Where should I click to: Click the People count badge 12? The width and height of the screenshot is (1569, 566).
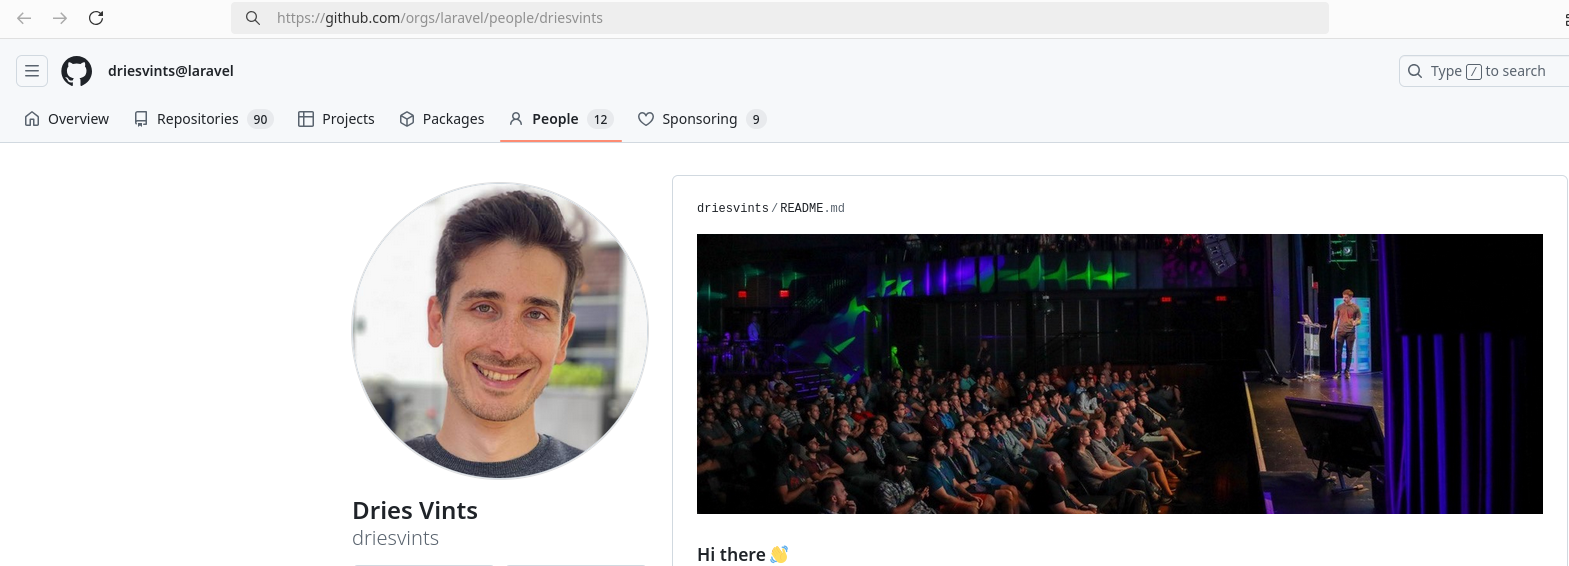[600, 119]
